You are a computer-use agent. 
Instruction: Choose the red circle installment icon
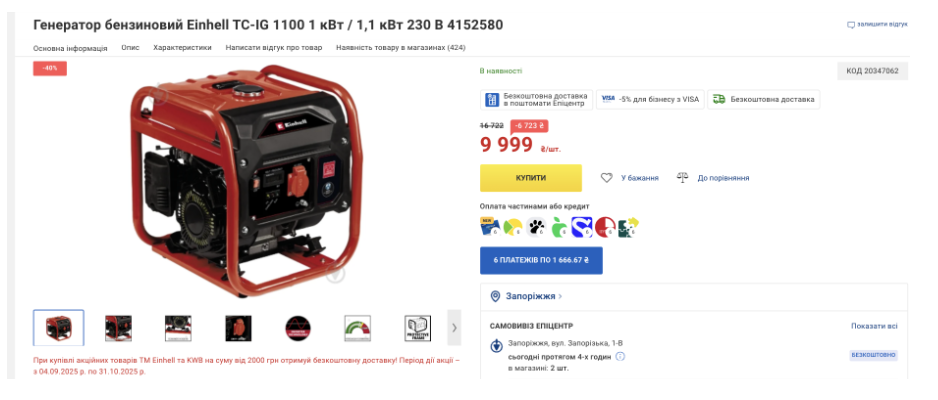click(x=605, y=227)
